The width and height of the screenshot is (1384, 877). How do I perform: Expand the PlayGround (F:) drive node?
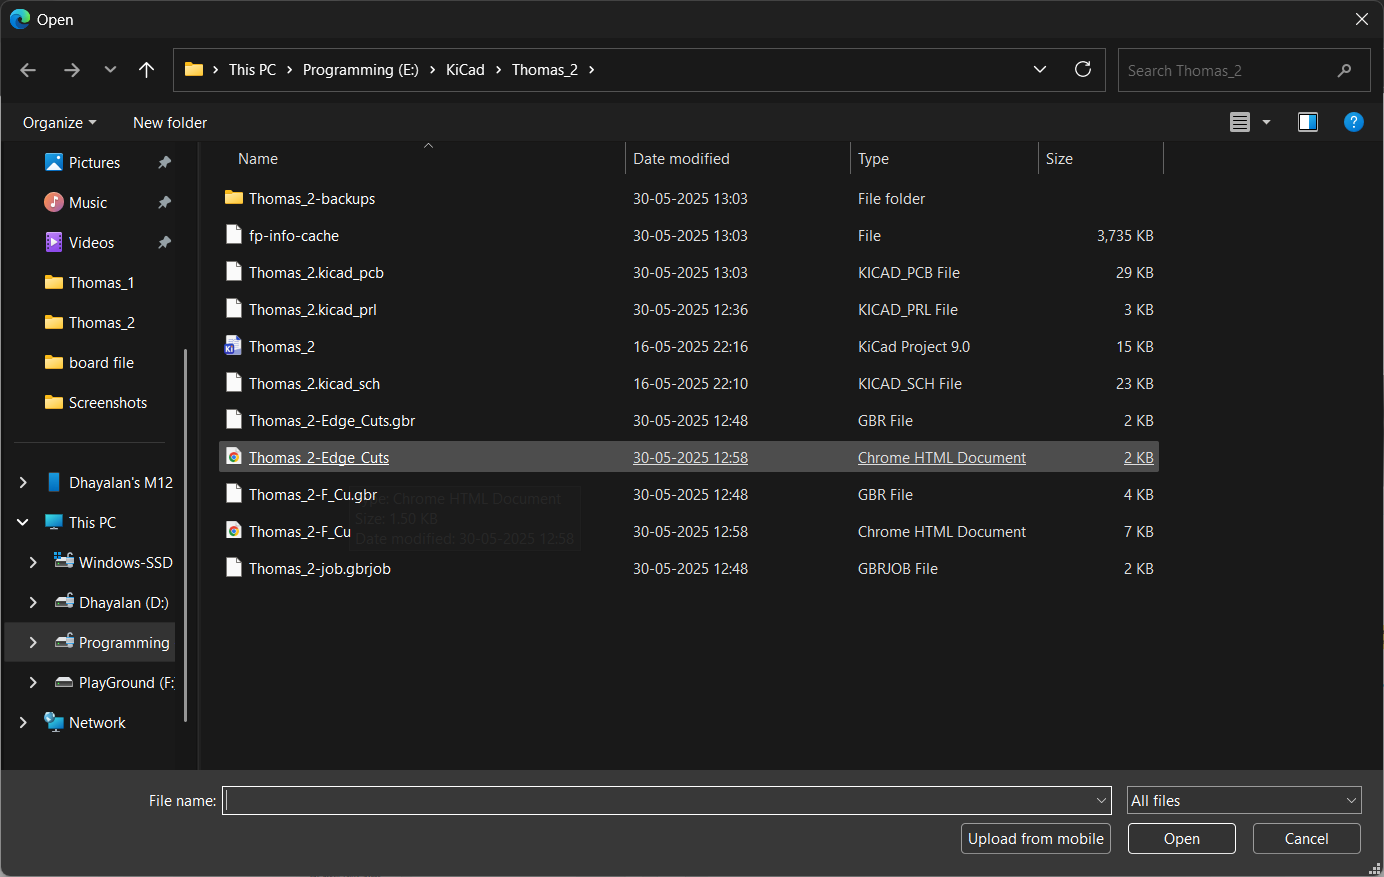coord(33,682)
